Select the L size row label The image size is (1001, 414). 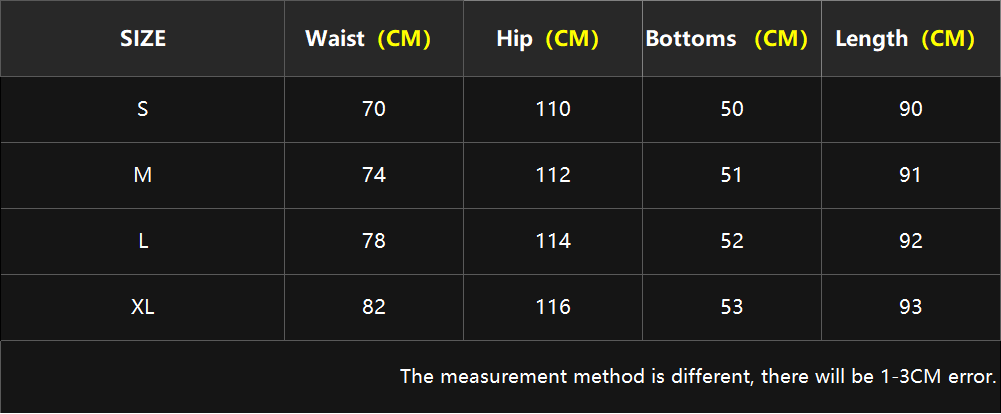click(142, 242)
